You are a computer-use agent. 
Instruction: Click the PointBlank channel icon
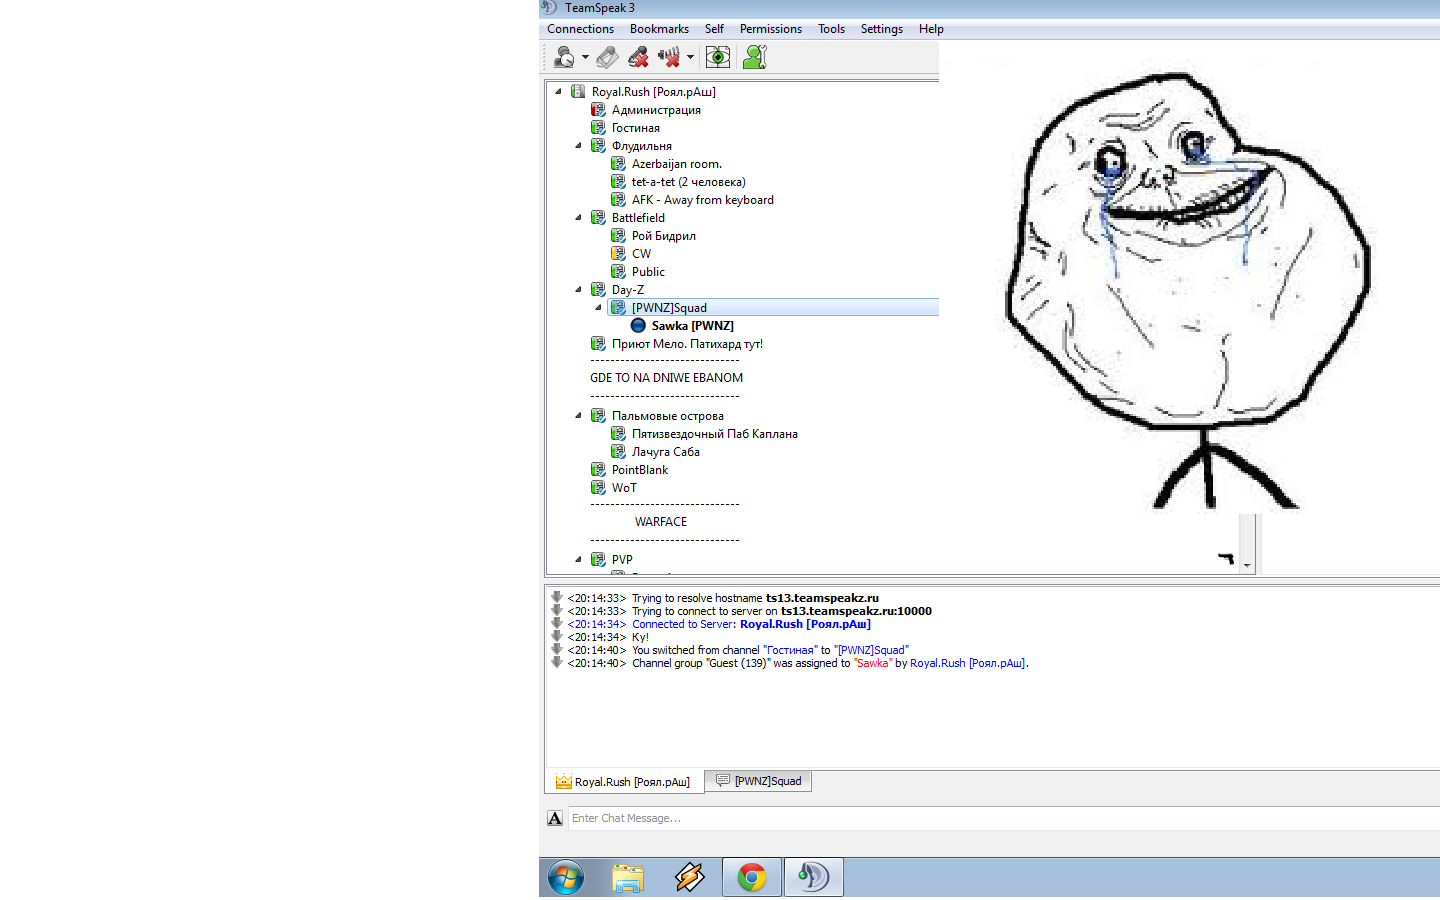point(598,469)
